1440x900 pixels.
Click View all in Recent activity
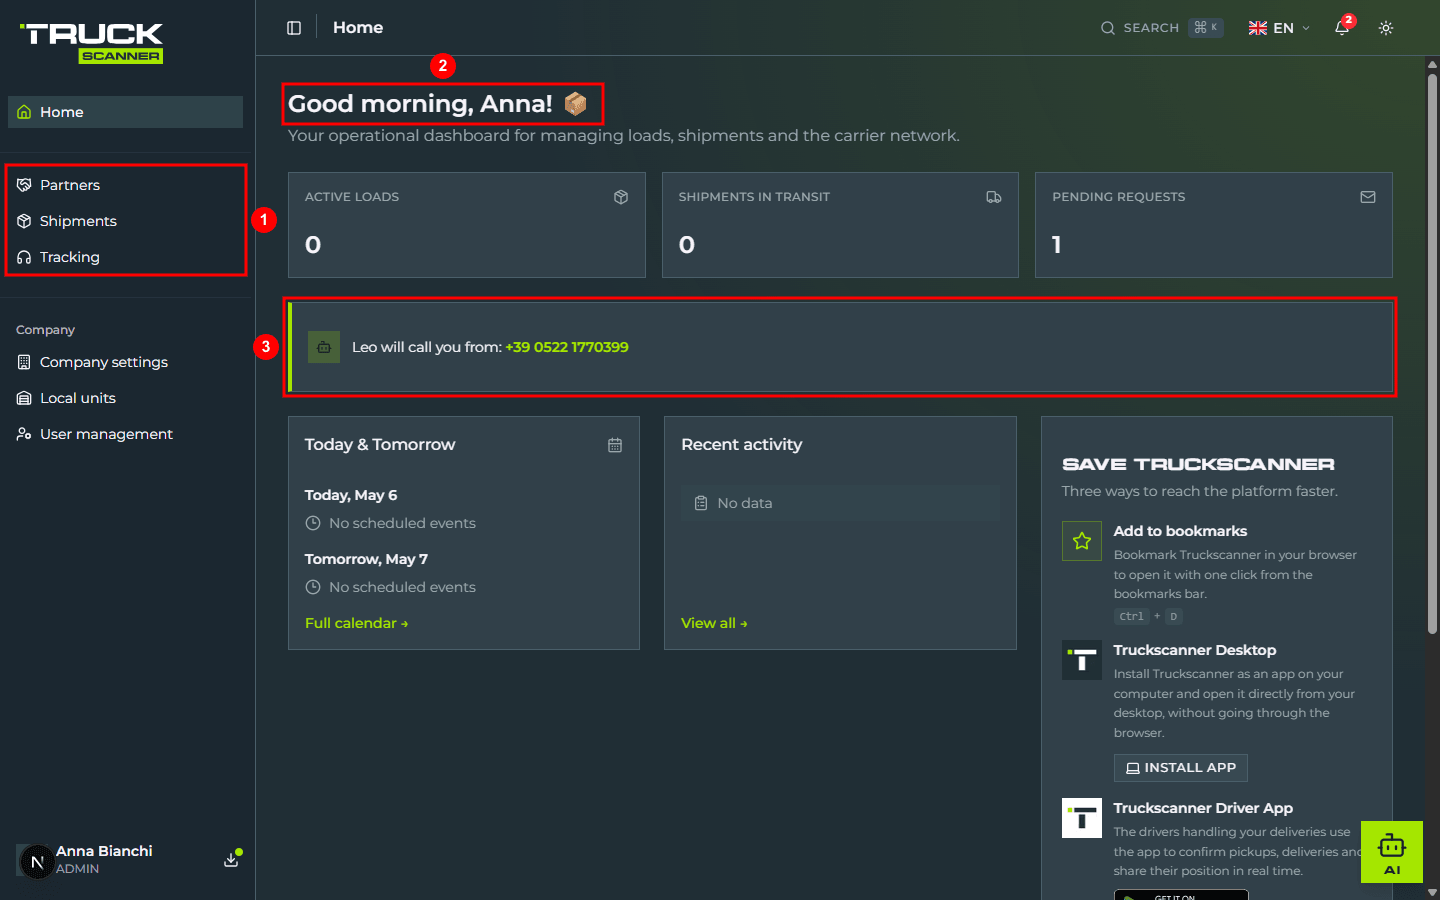click(x=714, y=623)
